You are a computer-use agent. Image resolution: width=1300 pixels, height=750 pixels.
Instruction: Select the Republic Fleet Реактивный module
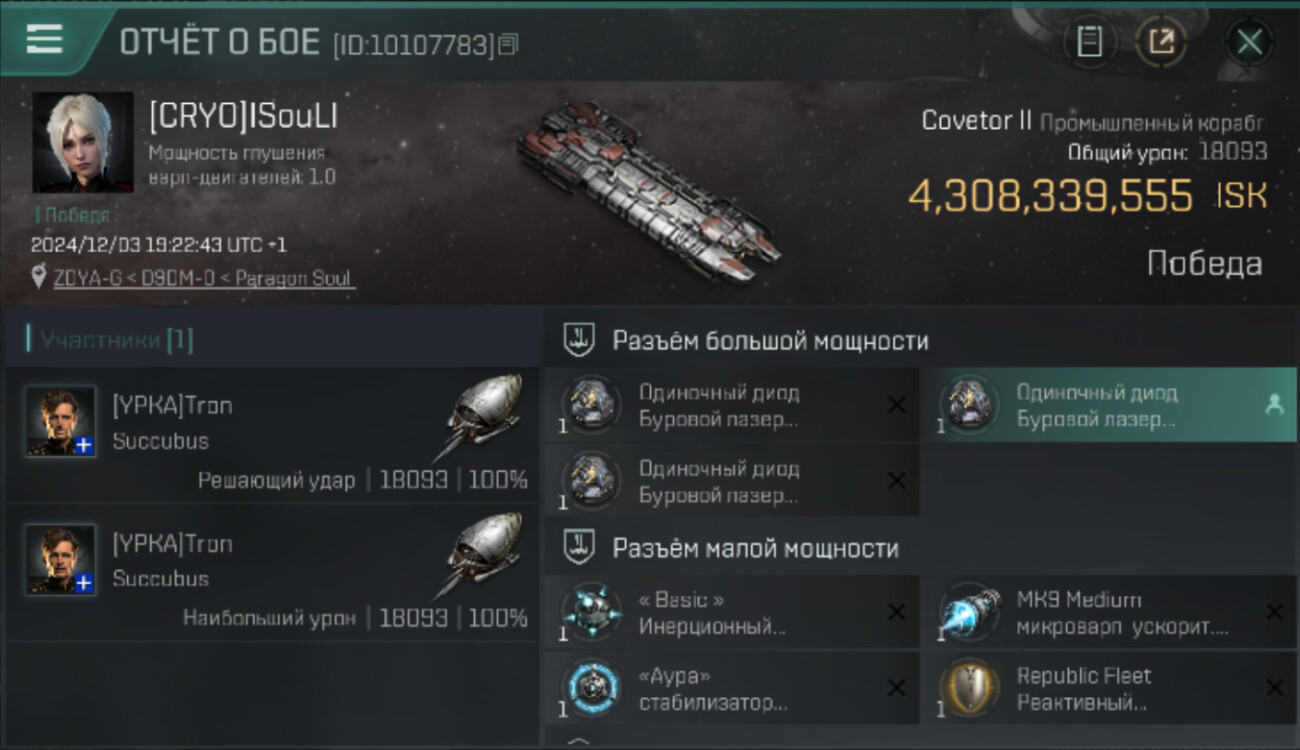1108,688
